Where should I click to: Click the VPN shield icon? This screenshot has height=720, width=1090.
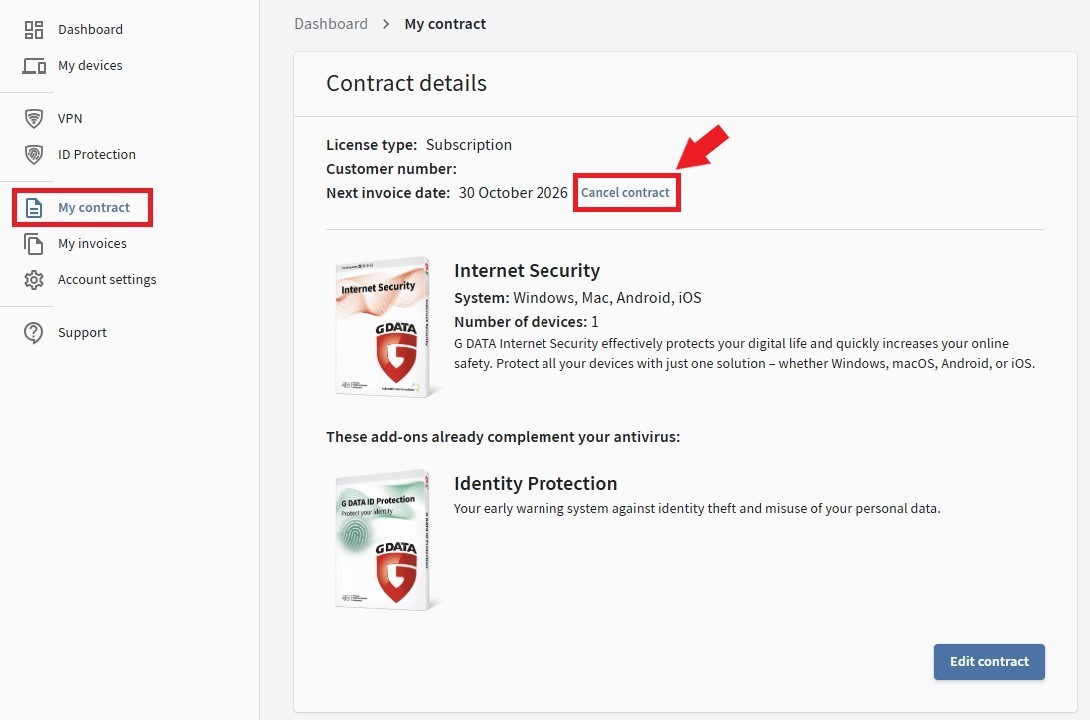[34, 119]
